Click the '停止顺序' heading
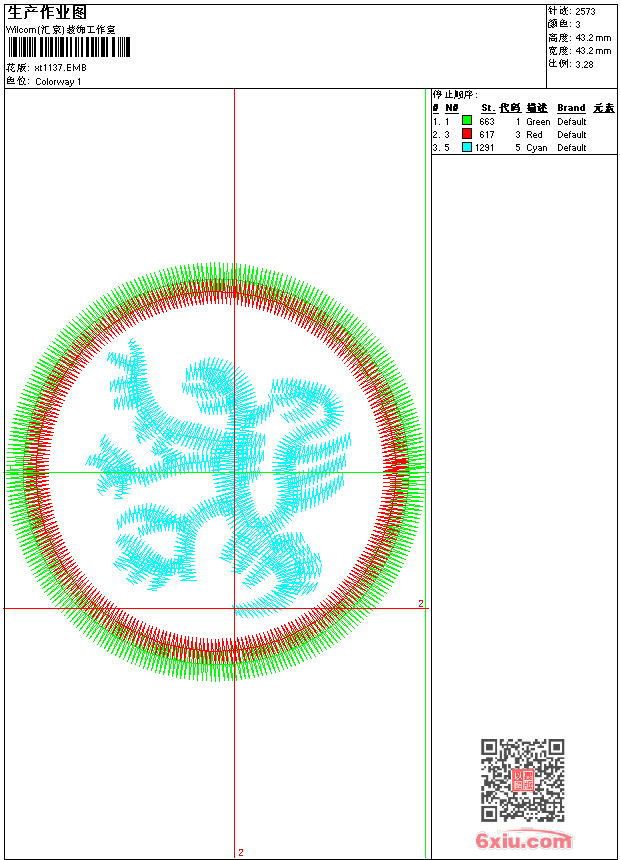 click(x=455, y=95)
